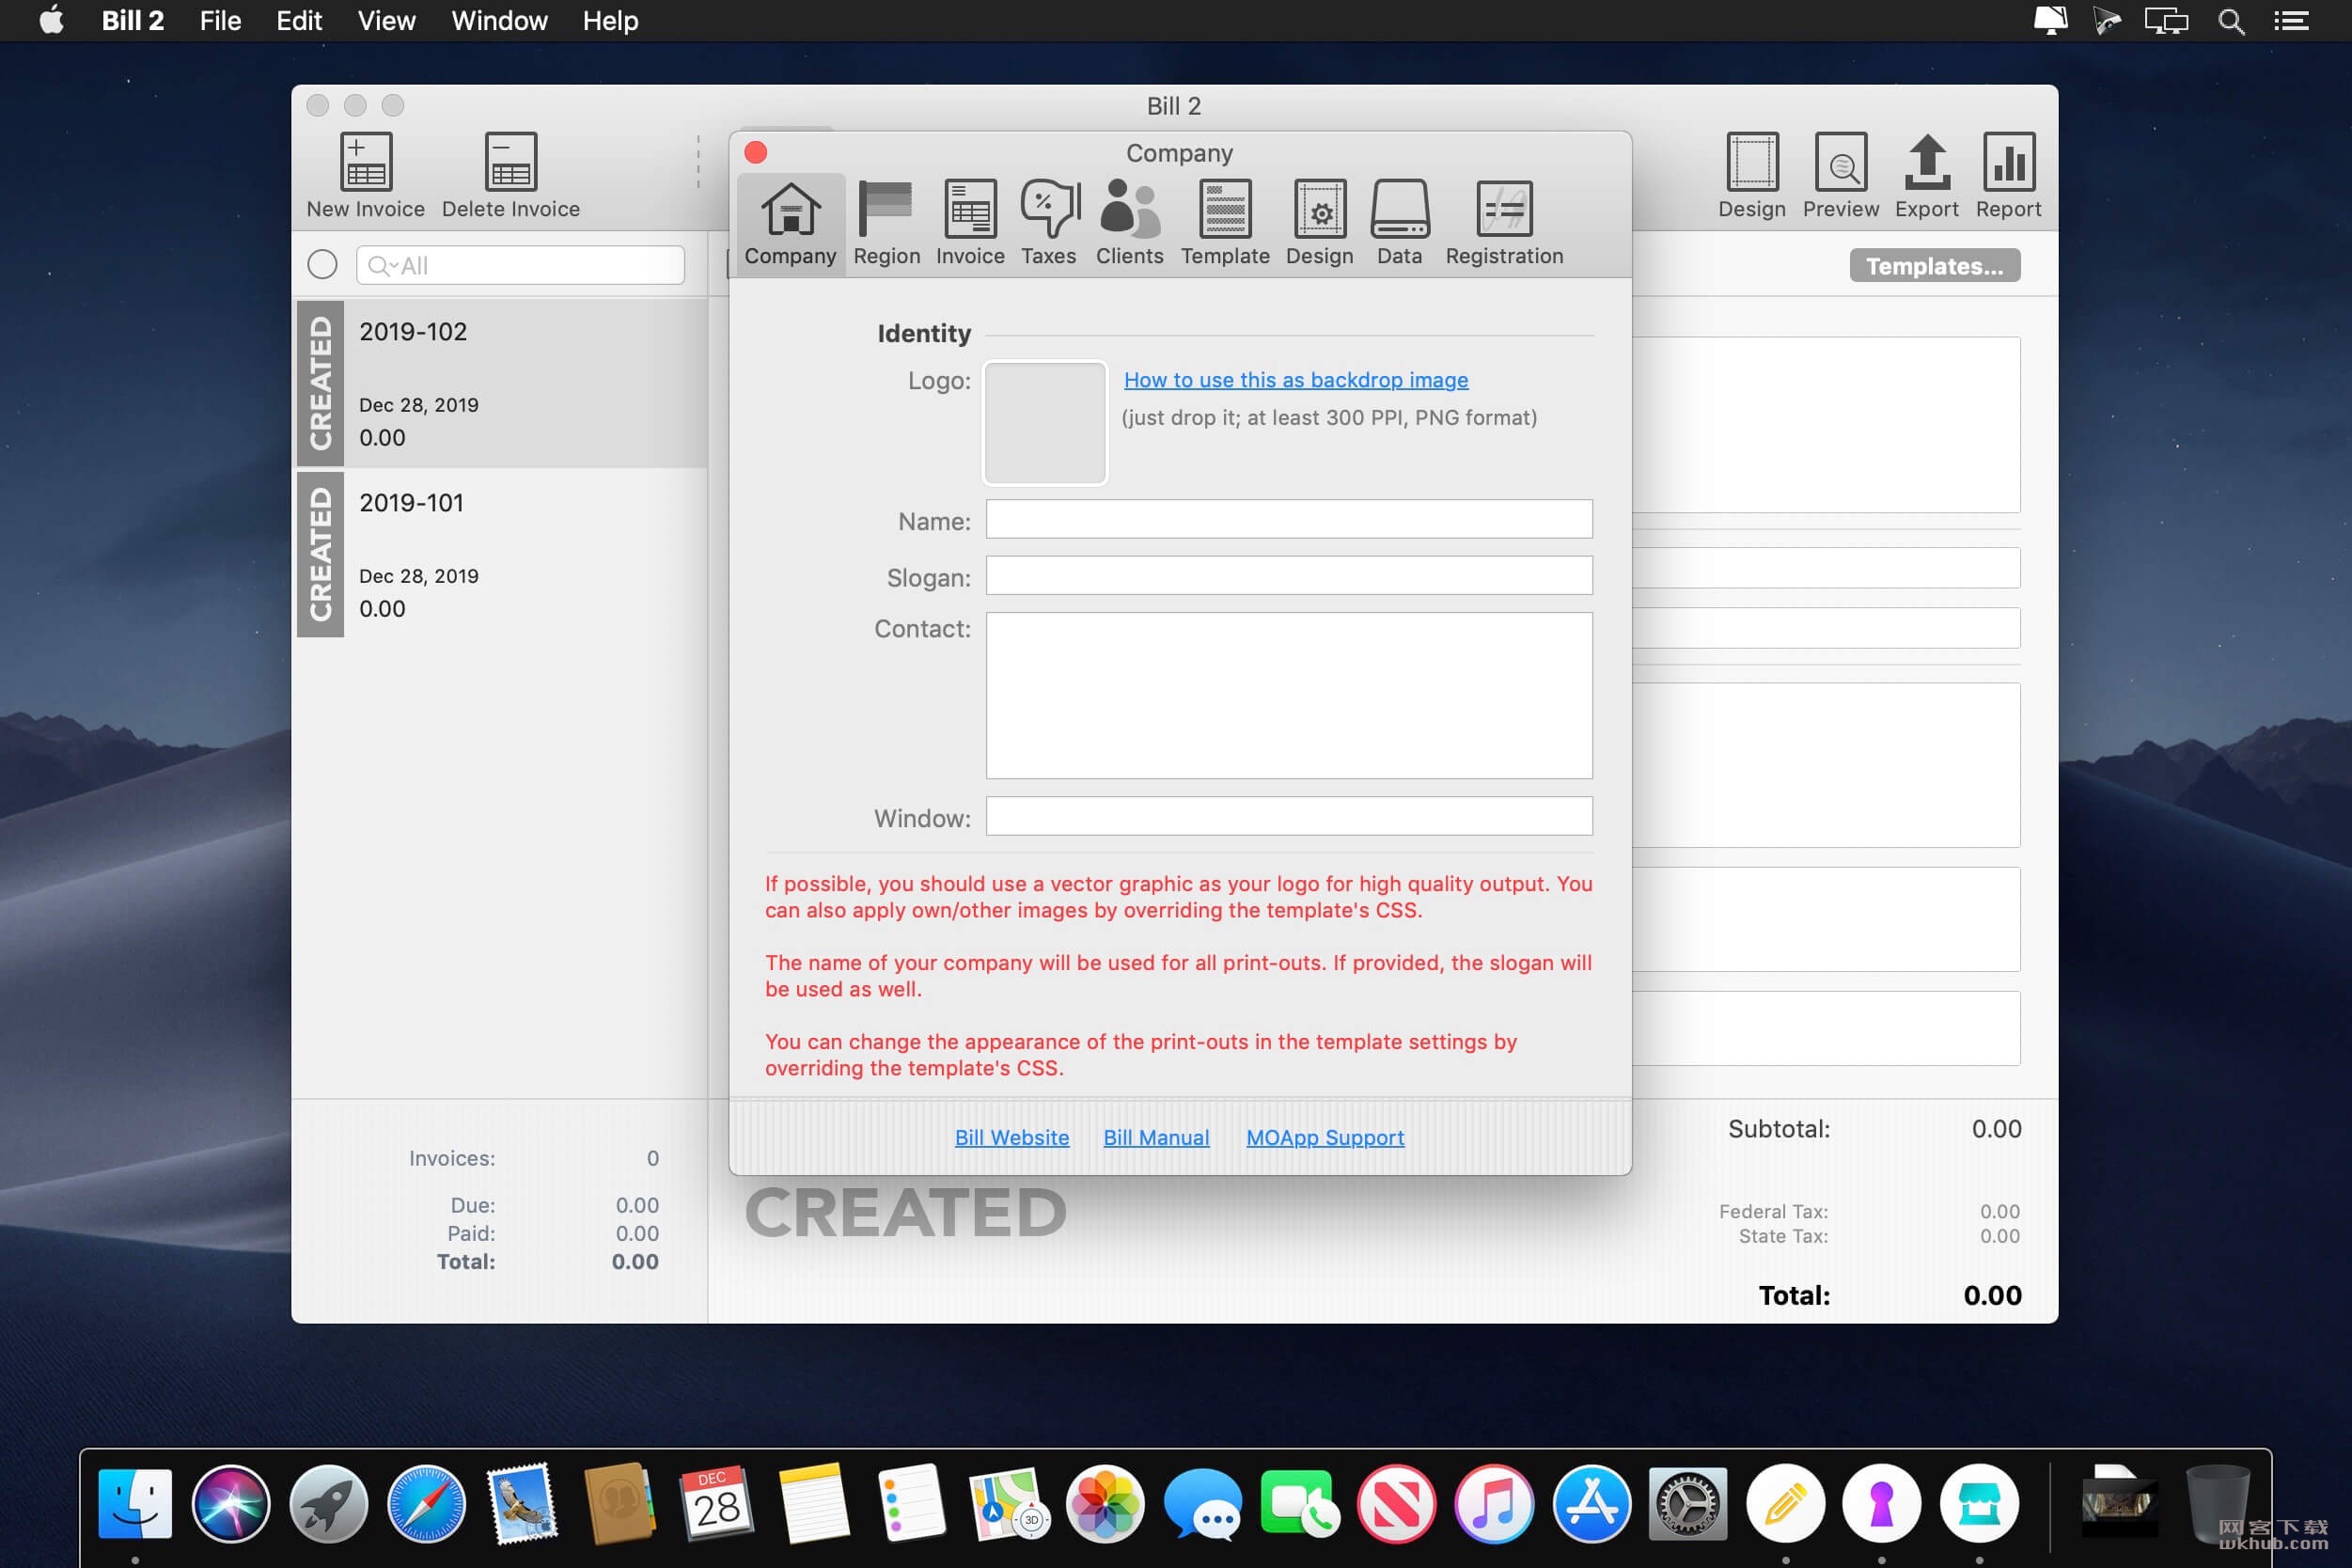The width and height of the screenshot is (2352, 1568).
Task: Open the File menu
Action: [220, 21]
